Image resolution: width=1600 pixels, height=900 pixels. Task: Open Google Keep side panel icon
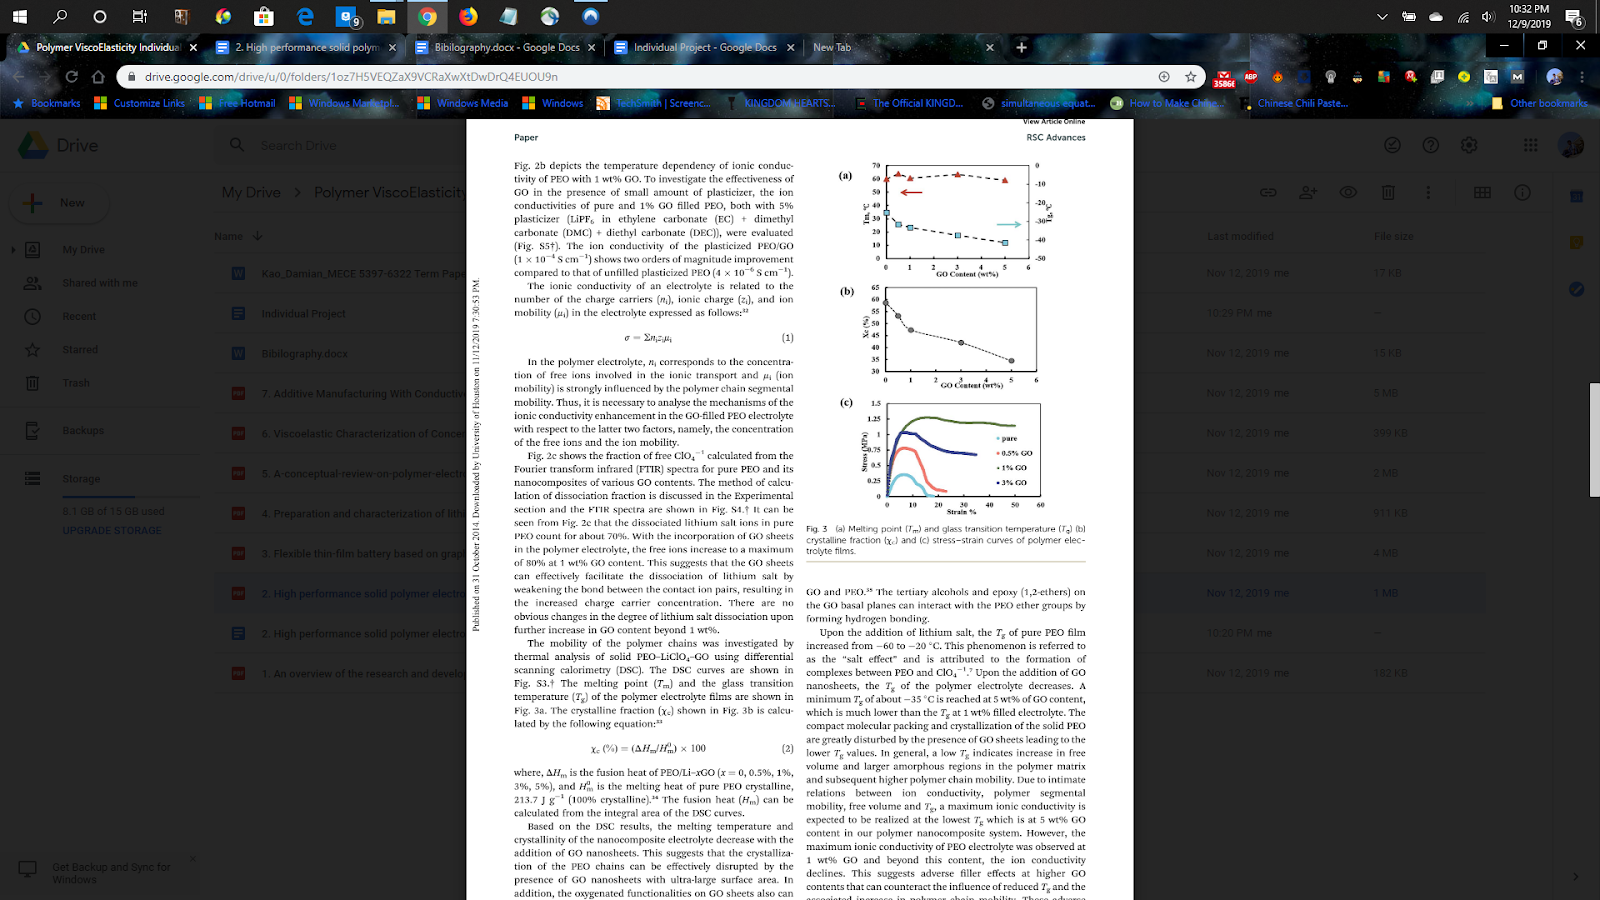(1576, 243)
